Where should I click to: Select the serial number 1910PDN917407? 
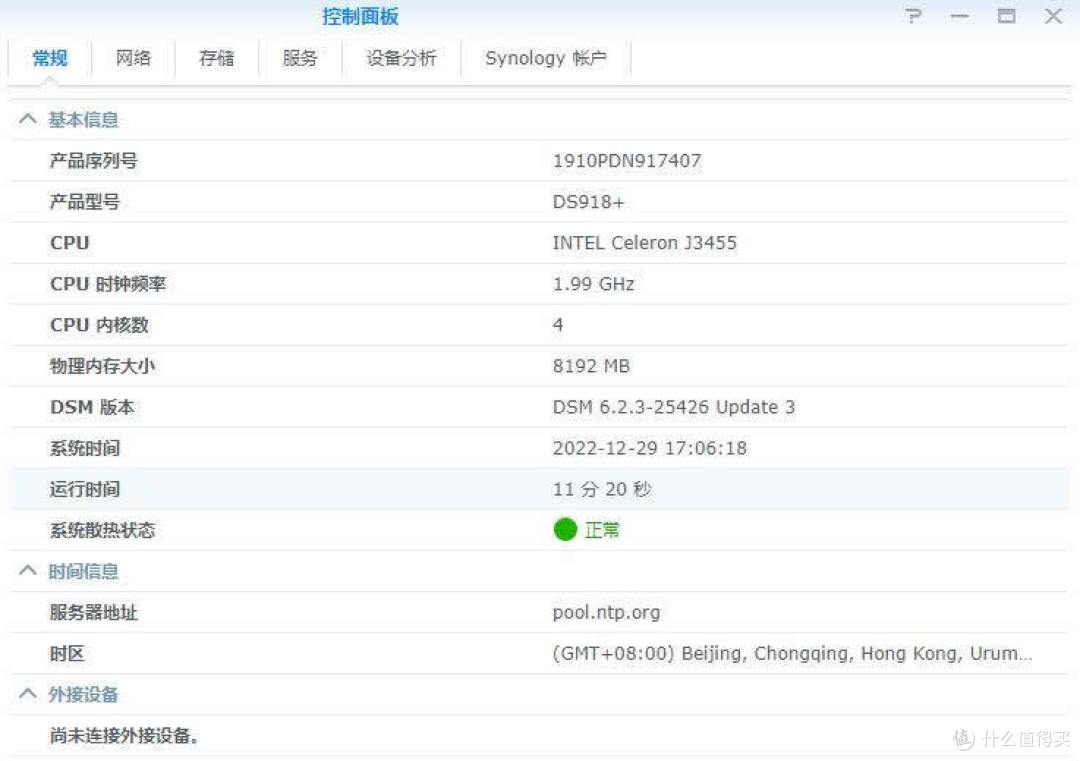627,161
